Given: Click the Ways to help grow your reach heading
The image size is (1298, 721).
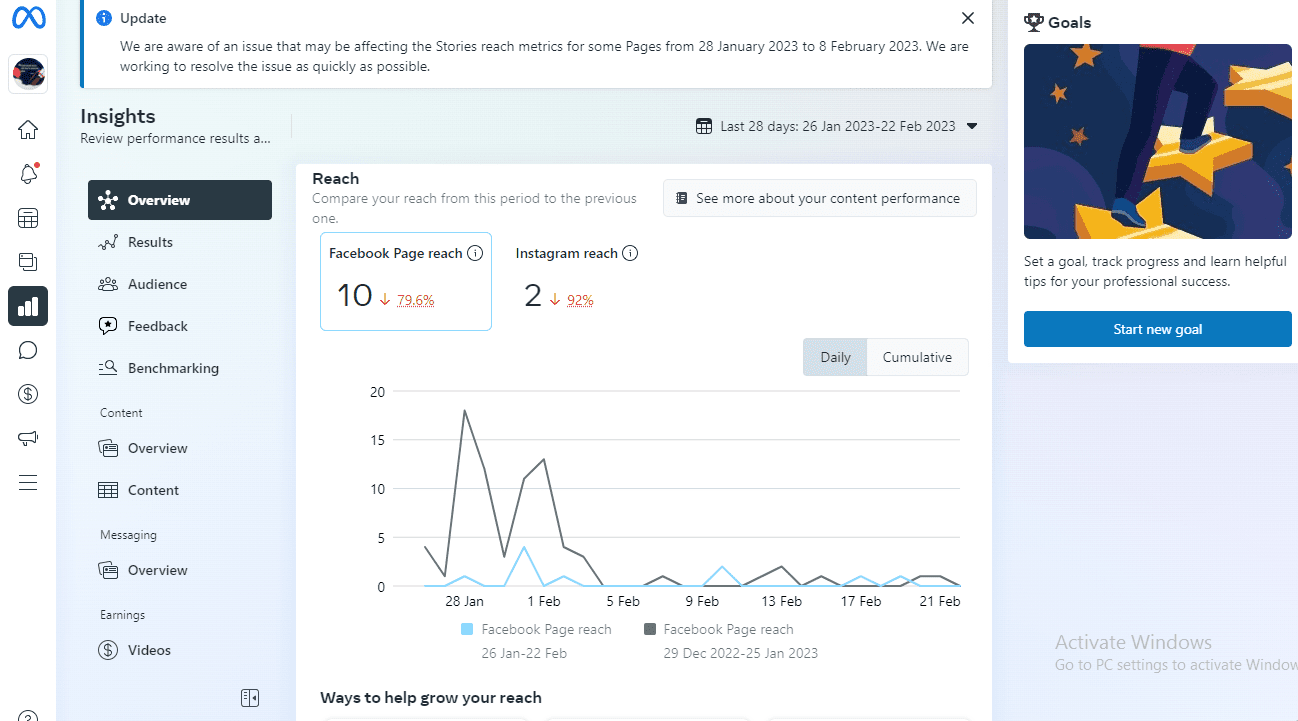Looking at the screenshot, I should pyautogui.click(x=431, y=697).
